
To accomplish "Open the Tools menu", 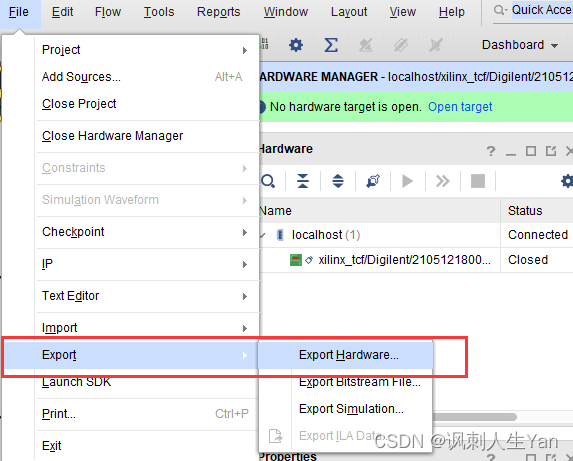I will 159,12.
